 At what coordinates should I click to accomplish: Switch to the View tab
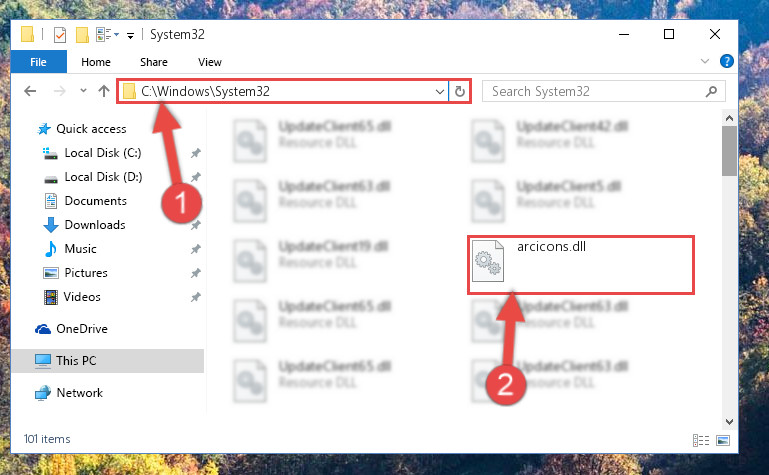point(210,62)
